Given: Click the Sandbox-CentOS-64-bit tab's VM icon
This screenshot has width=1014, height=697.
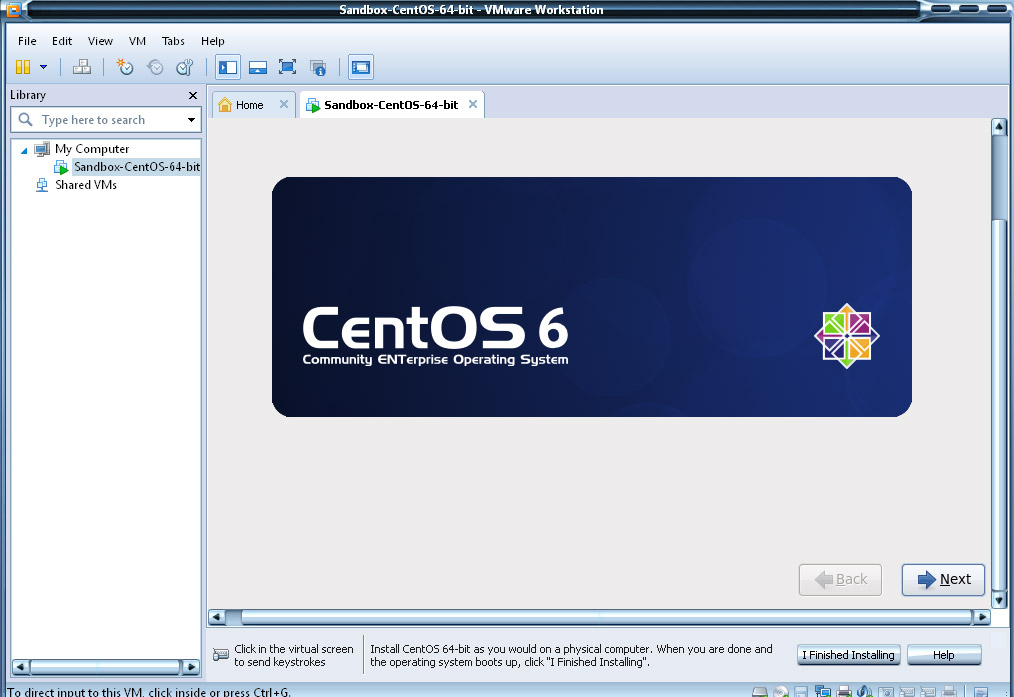Looking at the screenshot, I should pyautogui.click(x=313, y=105).
